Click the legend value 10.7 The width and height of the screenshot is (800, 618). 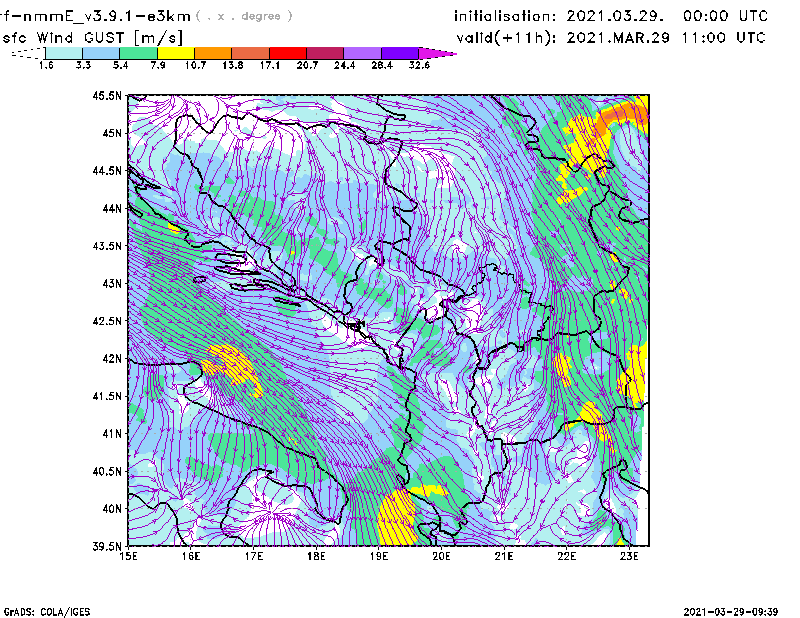click(195, 65)
